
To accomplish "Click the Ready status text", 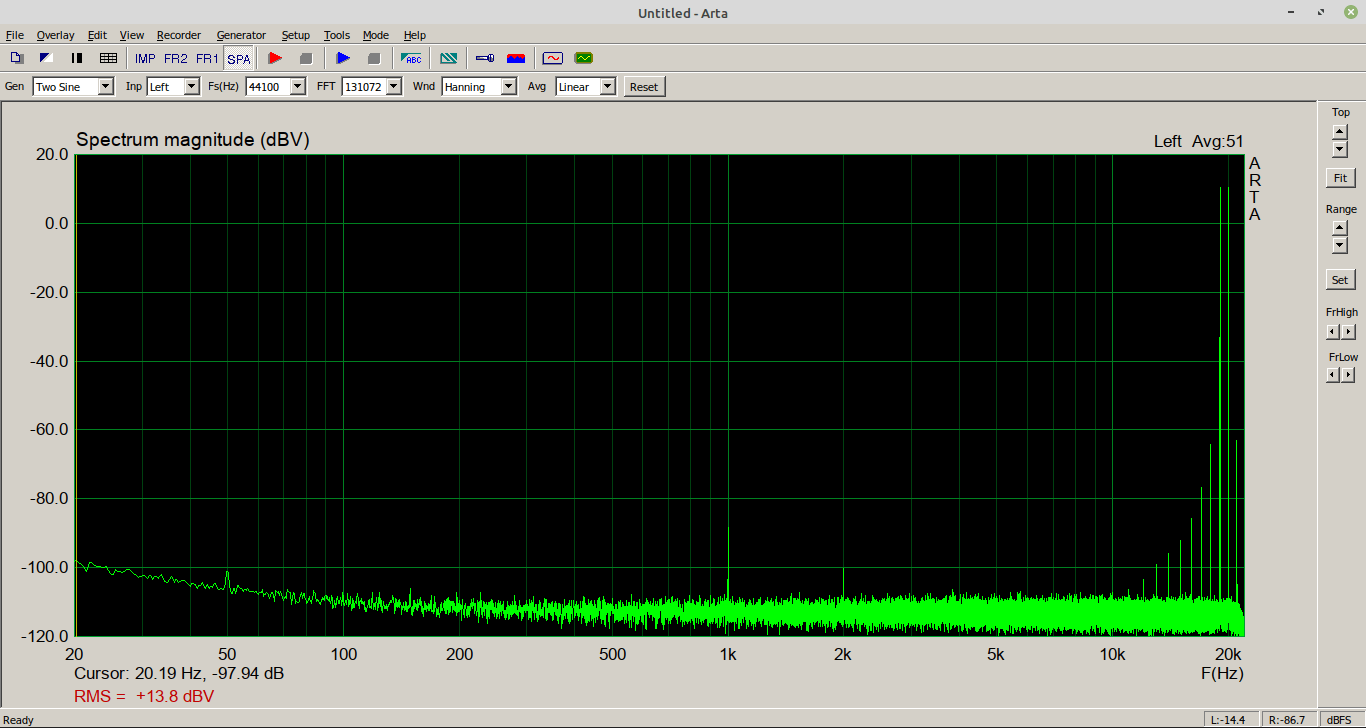I will coord(19,720).
